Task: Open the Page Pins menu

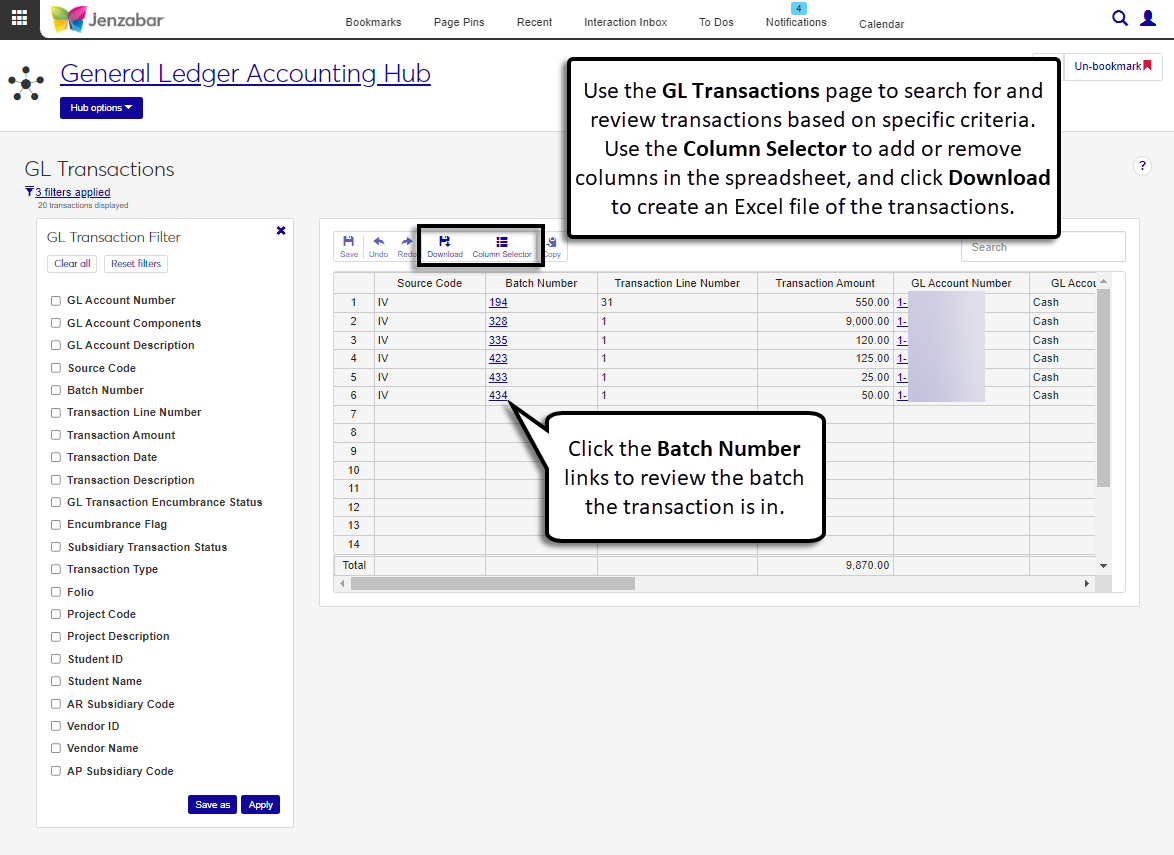Action: click(459, 22)
